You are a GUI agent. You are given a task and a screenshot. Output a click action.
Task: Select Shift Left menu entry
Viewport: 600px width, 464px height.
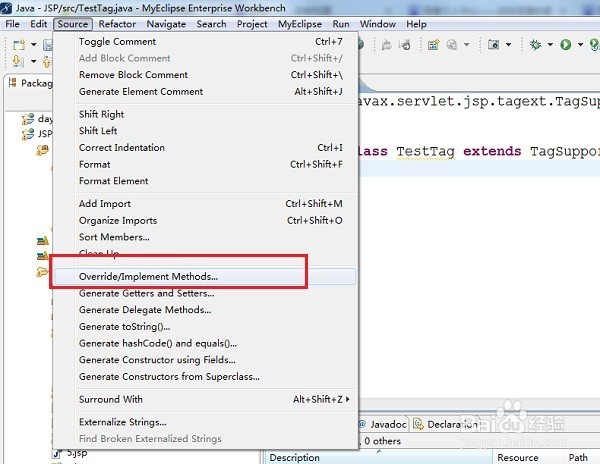coord(205,131)
